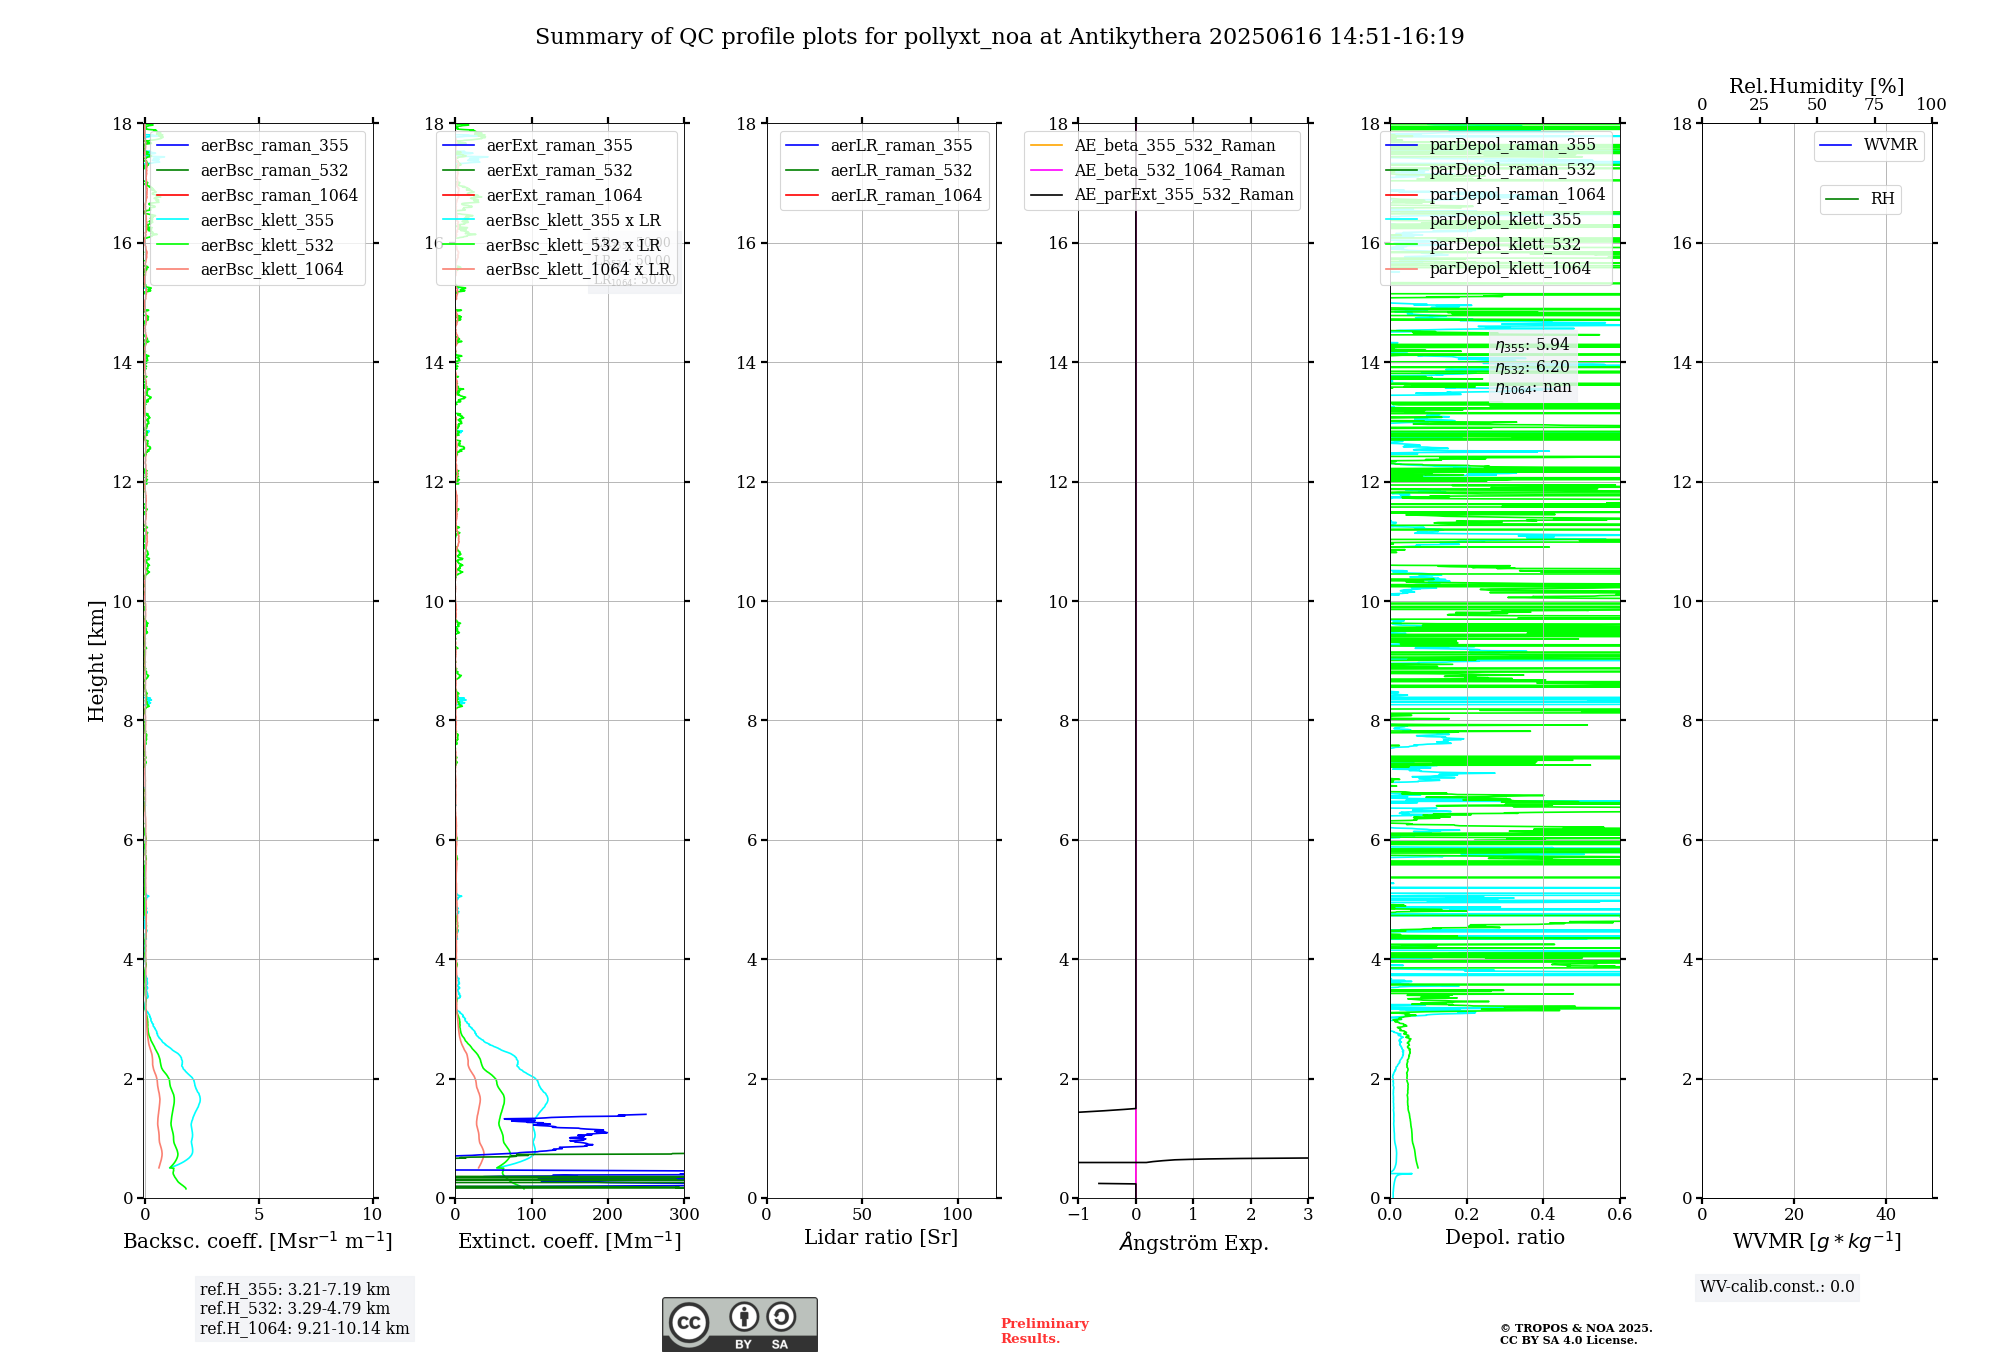Select the AE_parExt_355_532_Raman legend entry
Viewport: 2000px width, 1360px height.
(x=1161, y=195)
